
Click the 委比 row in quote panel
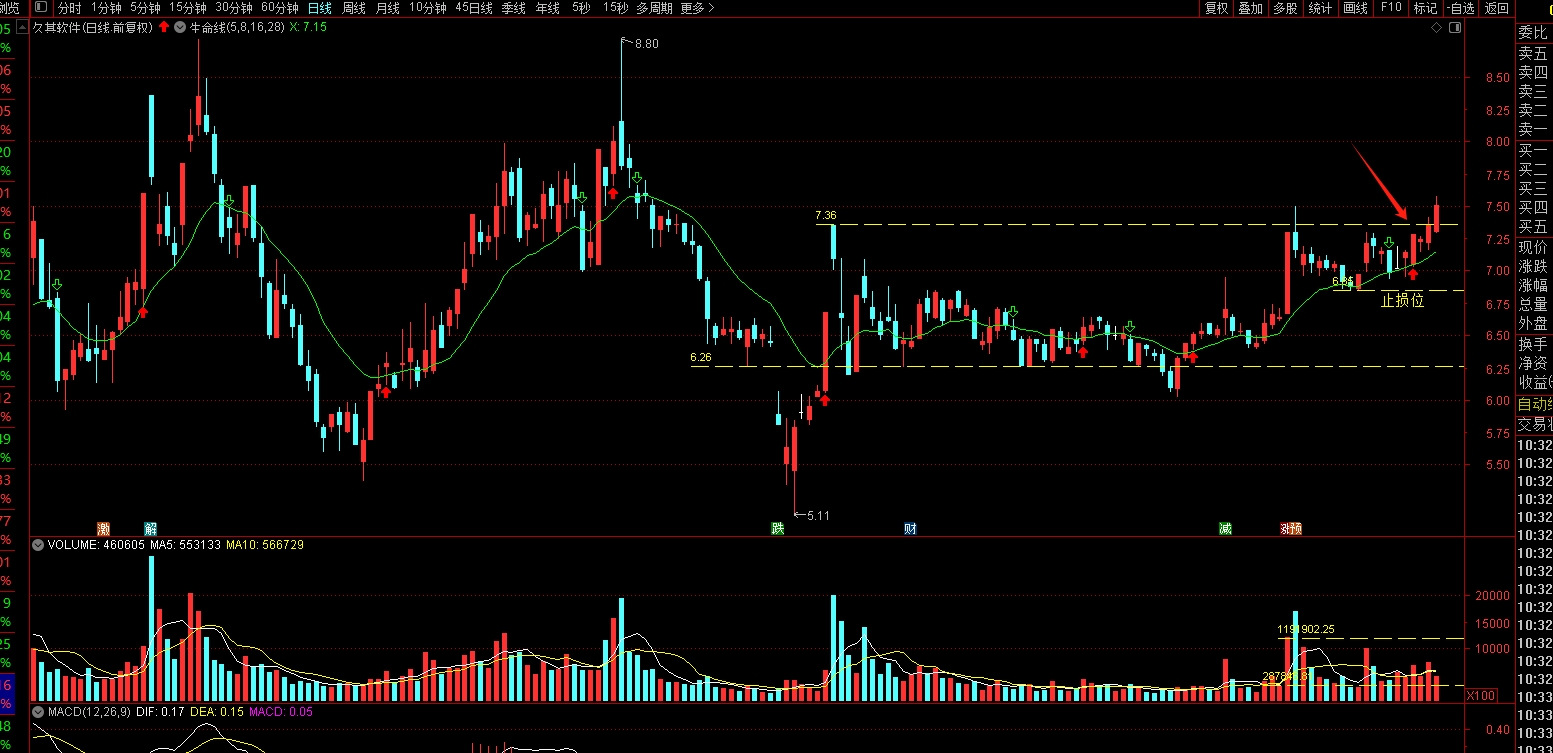[x=1535, y=34]
